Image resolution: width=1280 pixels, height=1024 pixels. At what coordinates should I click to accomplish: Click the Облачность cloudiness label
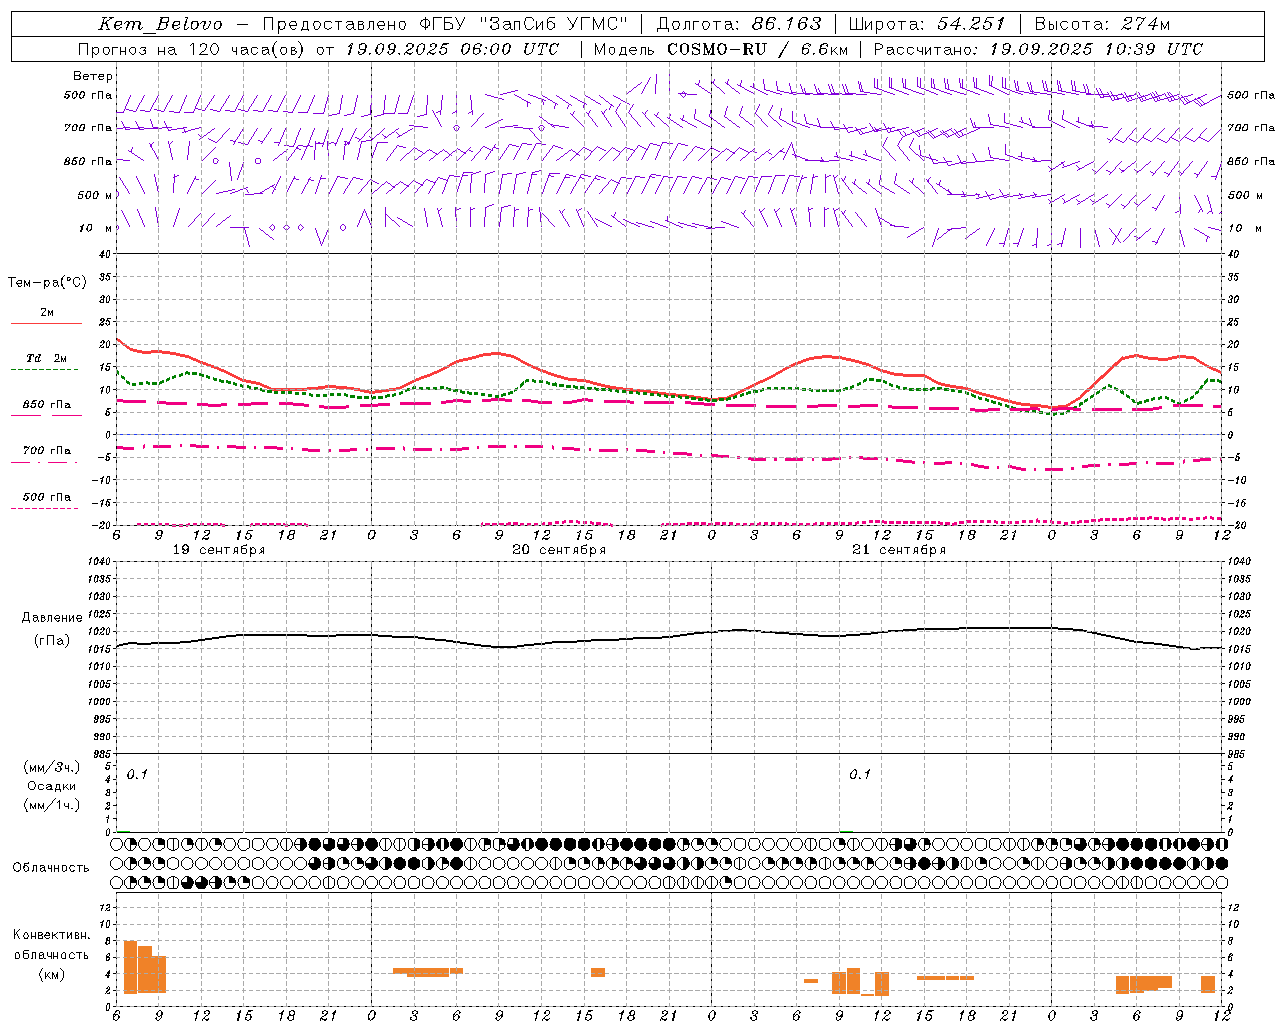tap(51, 868)
